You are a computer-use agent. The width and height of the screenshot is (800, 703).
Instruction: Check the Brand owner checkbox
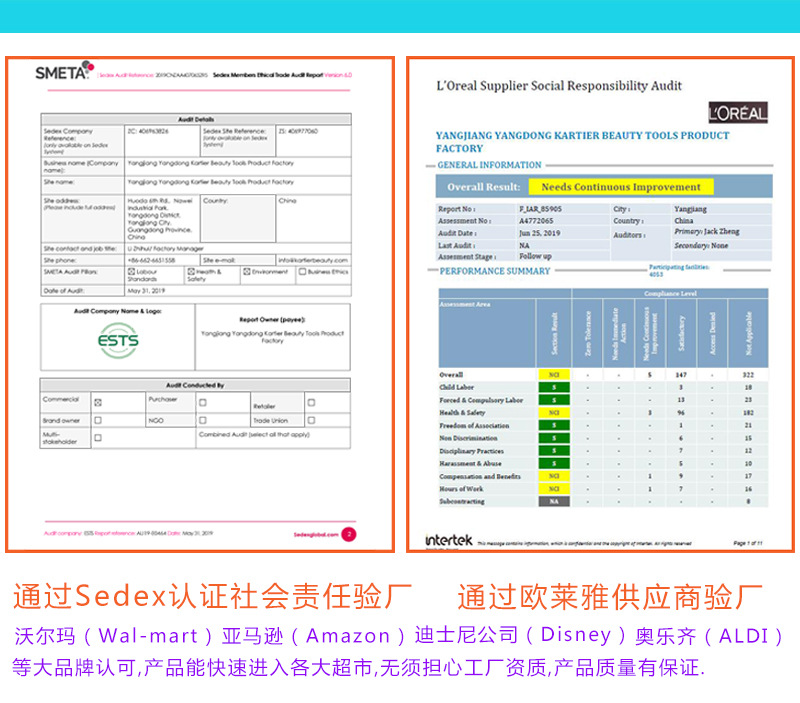pyautogui.click(x=98, y=420)
